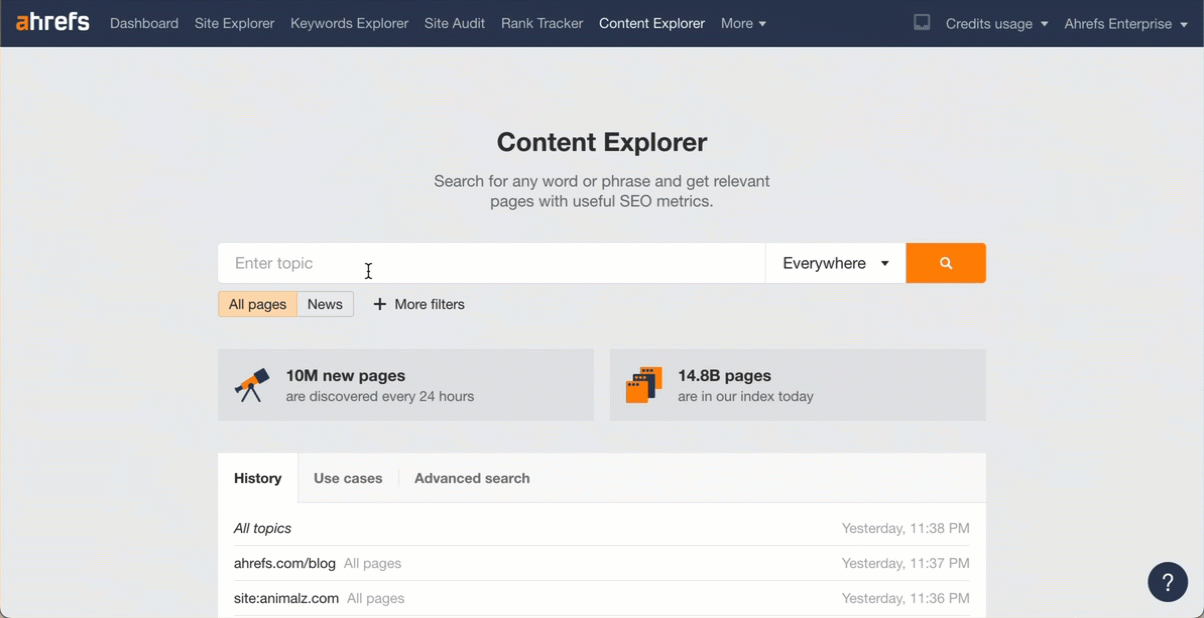This screenshot has height=618, width=1204.
Task: Expand the More navigation dropdown
Action: [x=743, y=23]
